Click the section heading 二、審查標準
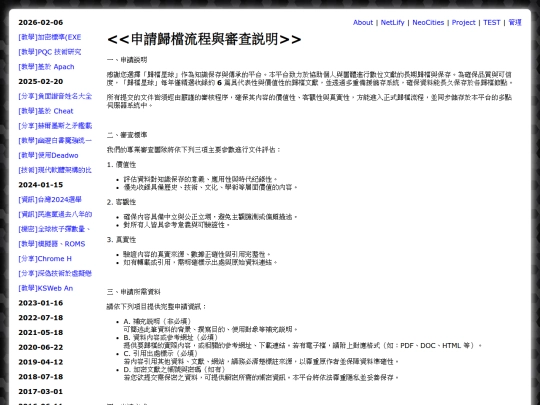 click(x=127, y=135)
